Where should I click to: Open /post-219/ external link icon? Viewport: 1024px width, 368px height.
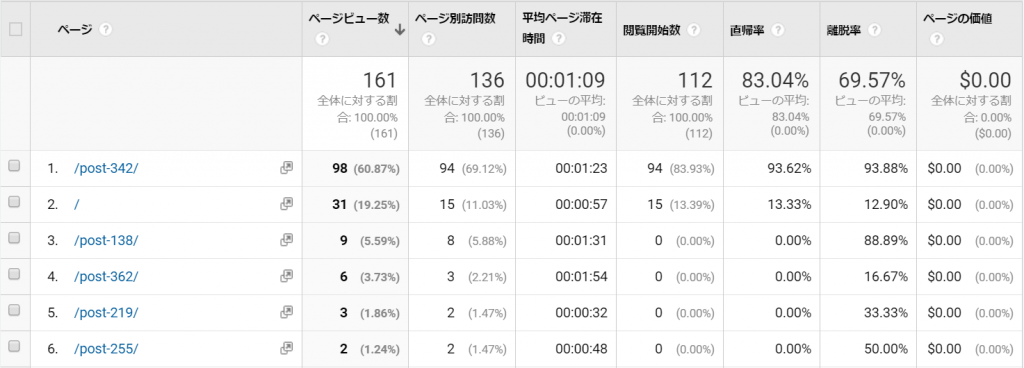click(286, 312)
